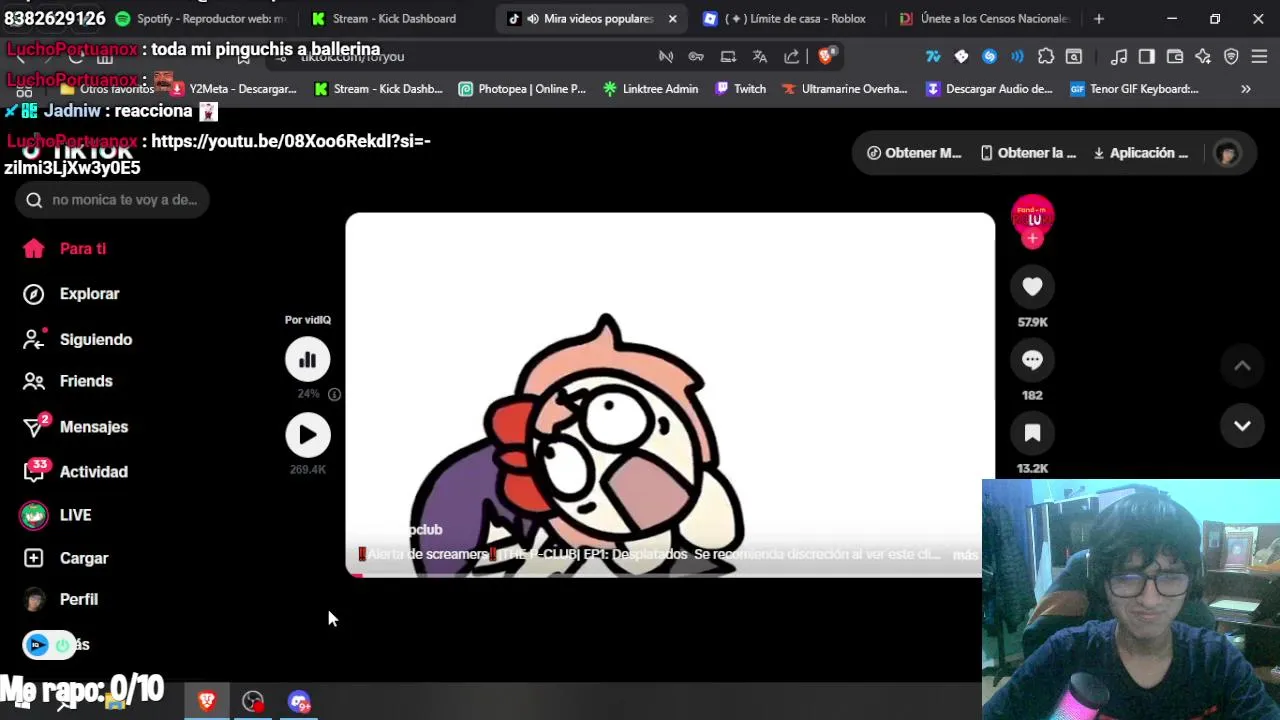Screen dimensions: 1280x720
Task: Save the video with the bookmark icon
Action: [1032, 433]
